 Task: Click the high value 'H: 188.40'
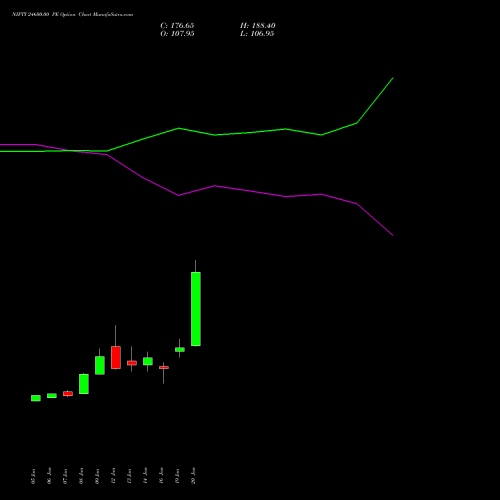(x=257, y=25)
